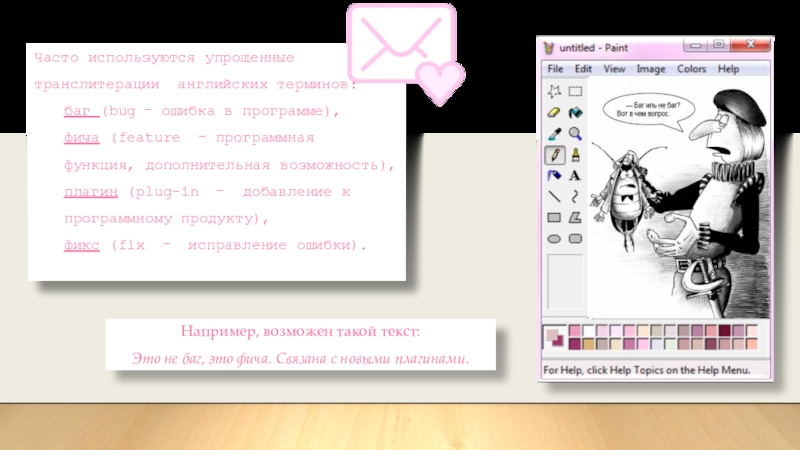Select the Airbrush spray can
This screenshot has width=800, height=450.
coord(554,176)
